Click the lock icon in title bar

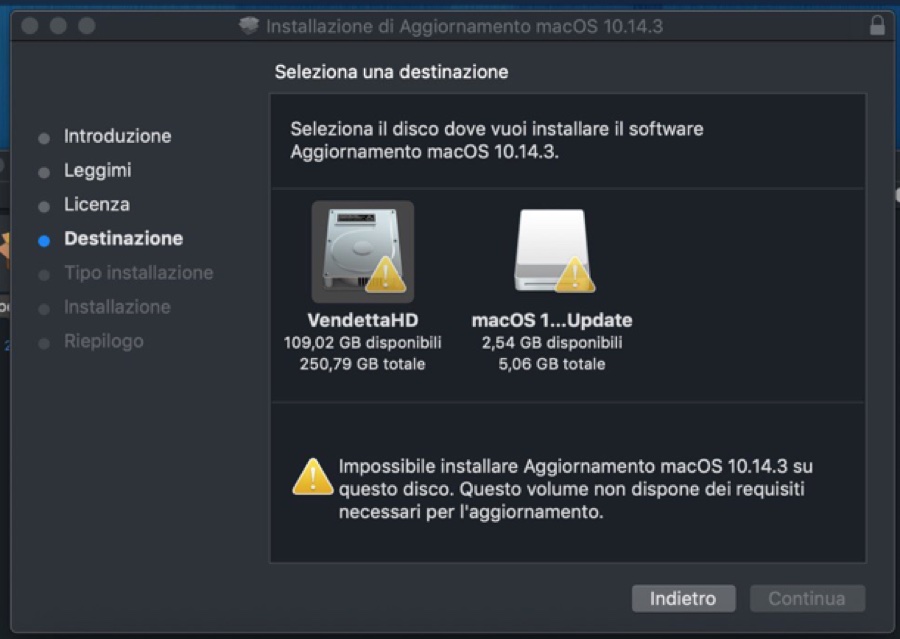[x=877, y=26]
